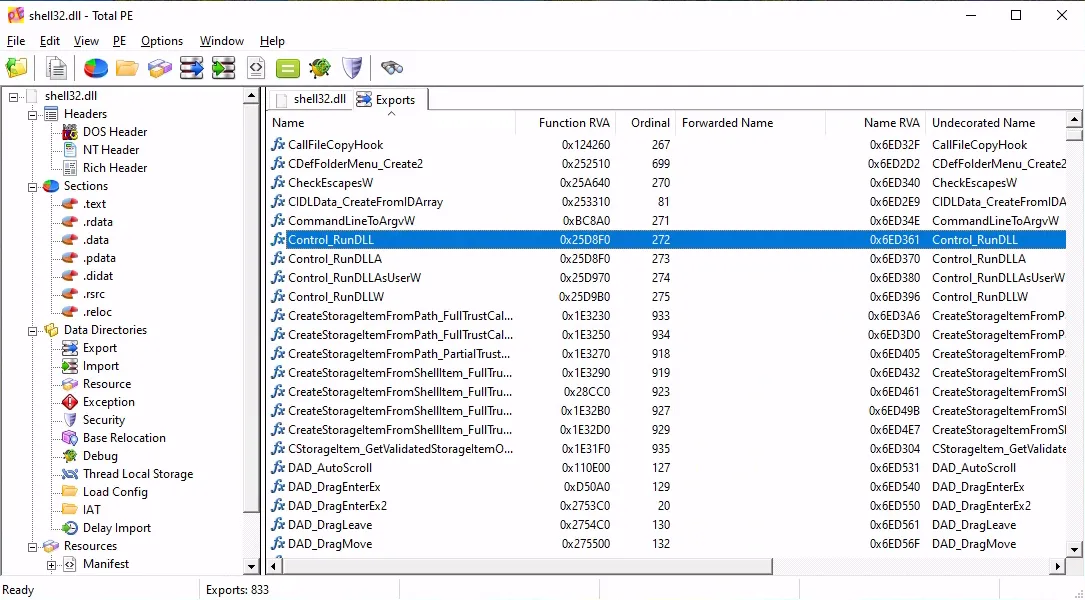Screen dimensions: 1085x600
Task: Open the Options menu
Action: point(161,41)
